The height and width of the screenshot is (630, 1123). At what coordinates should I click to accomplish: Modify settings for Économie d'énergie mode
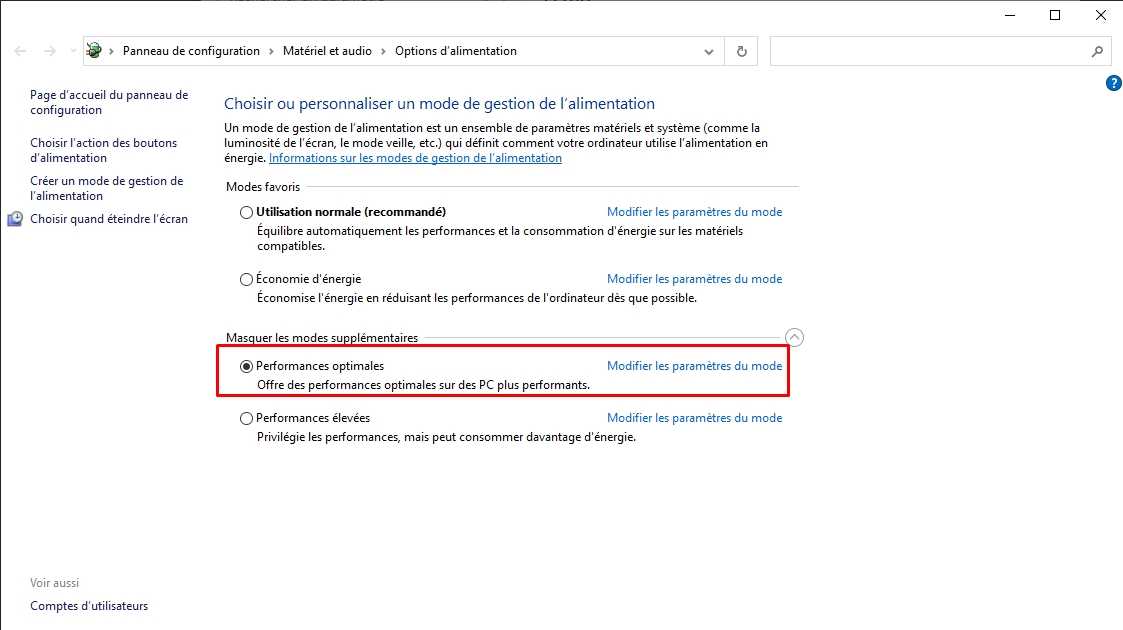pos(695,279)
